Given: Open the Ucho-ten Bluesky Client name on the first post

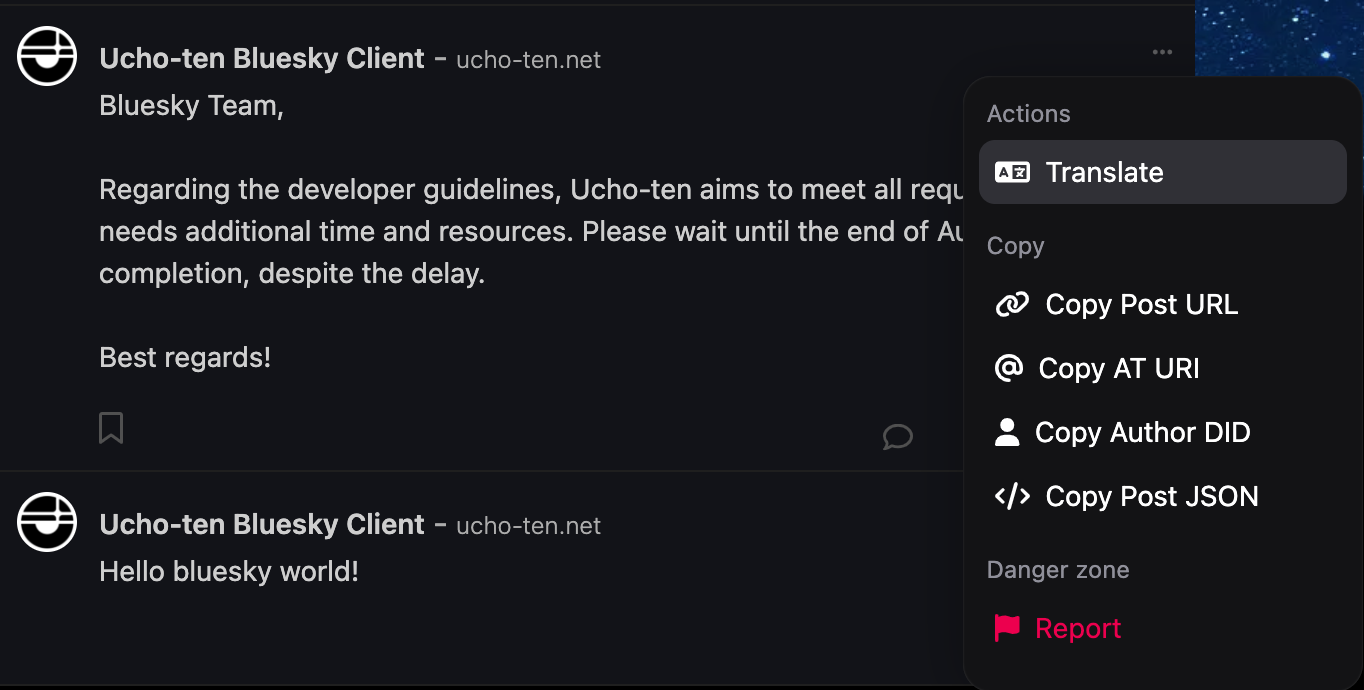Looking at the screenshot, I should [x=262, y=59].
